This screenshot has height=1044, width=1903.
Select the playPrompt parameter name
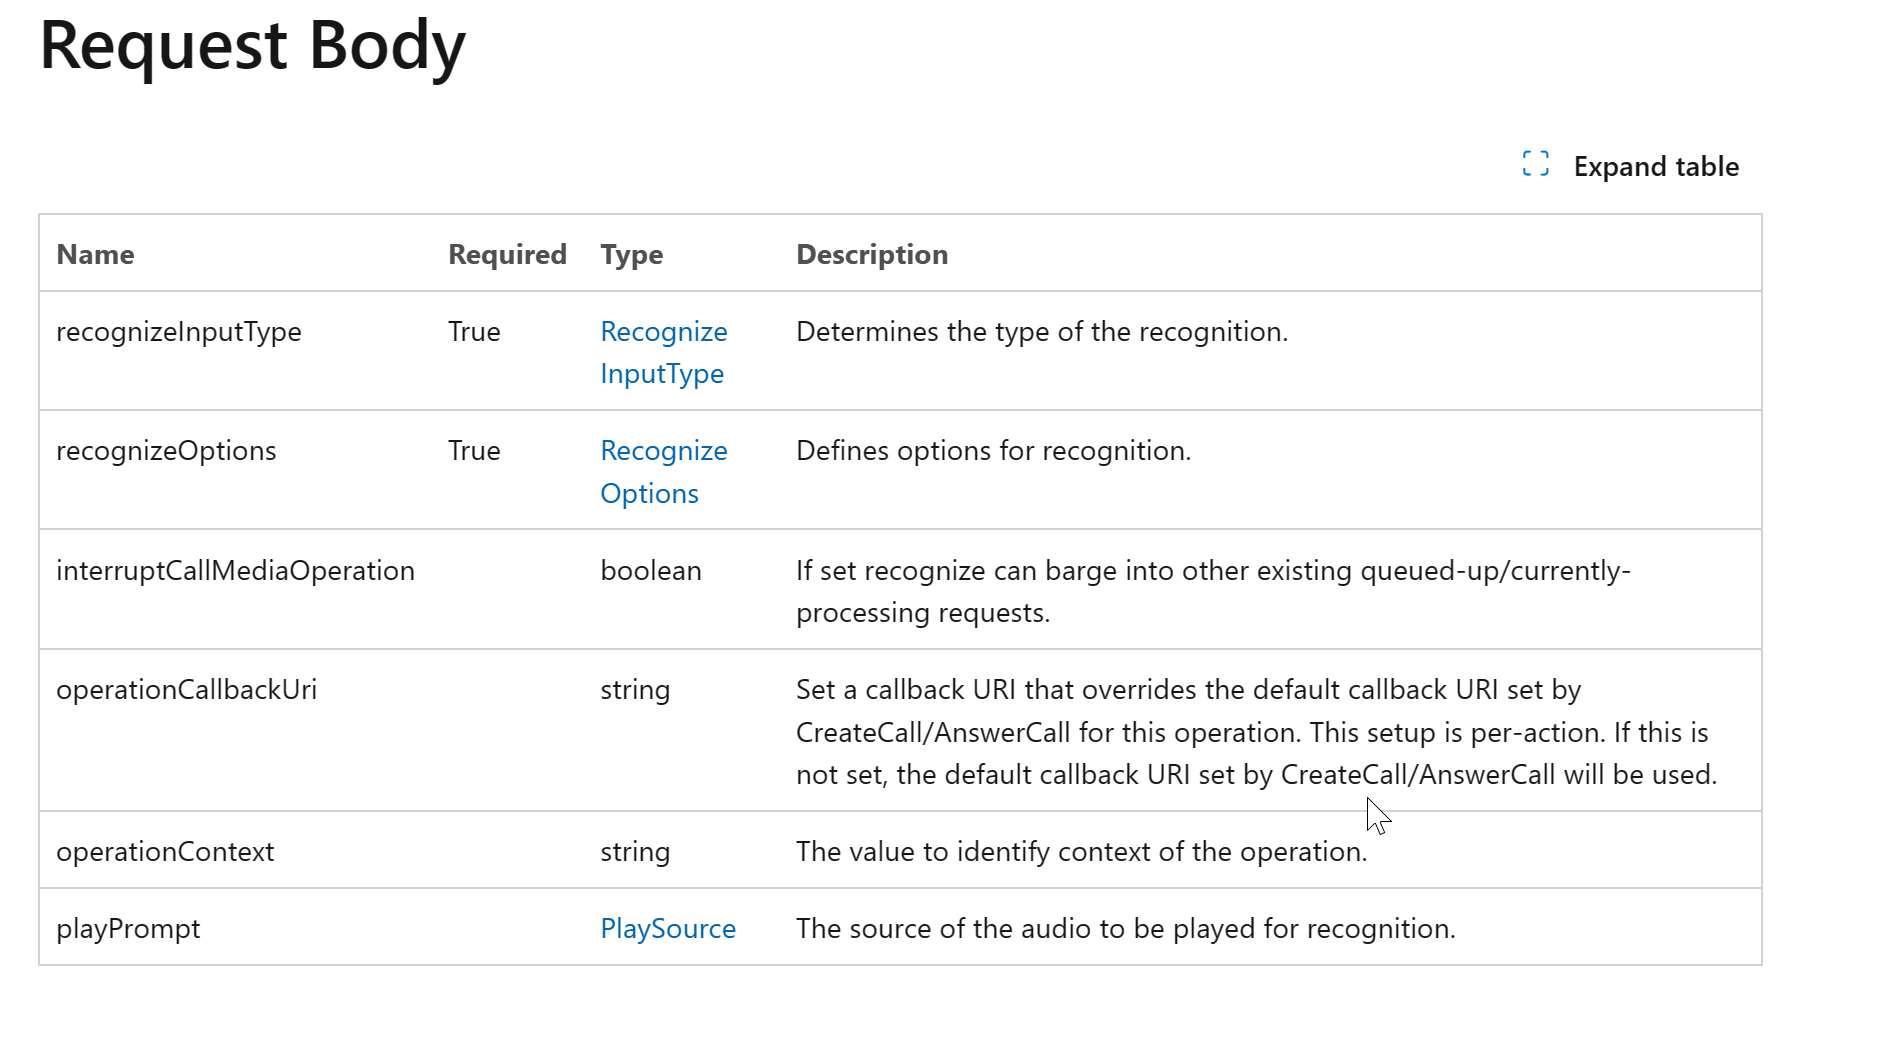point(128,929)
